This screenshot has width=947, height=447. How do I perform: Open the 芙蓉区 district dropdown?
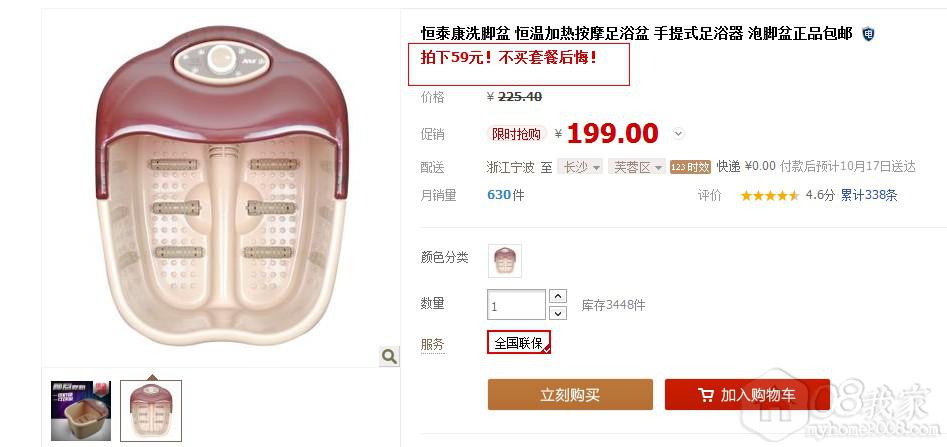637,167
